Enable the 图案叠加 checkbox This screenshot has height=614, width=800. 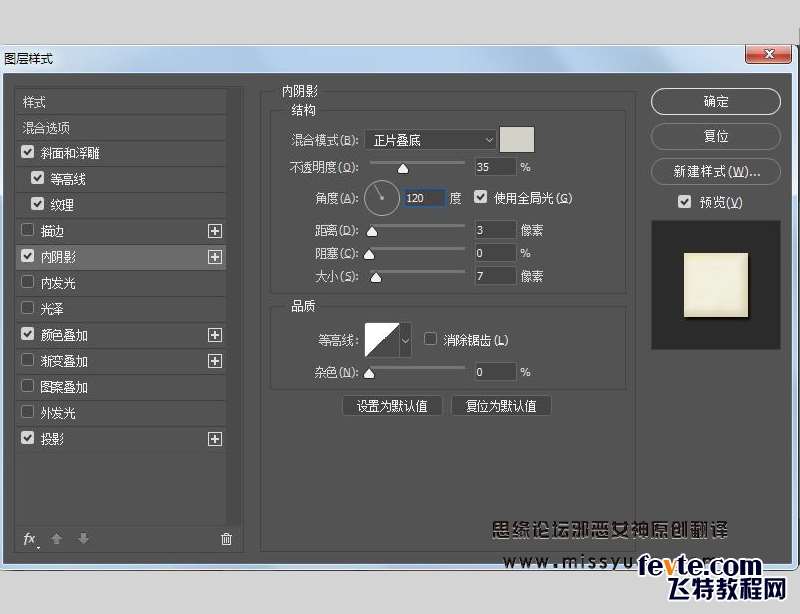[x=28, y=386]
